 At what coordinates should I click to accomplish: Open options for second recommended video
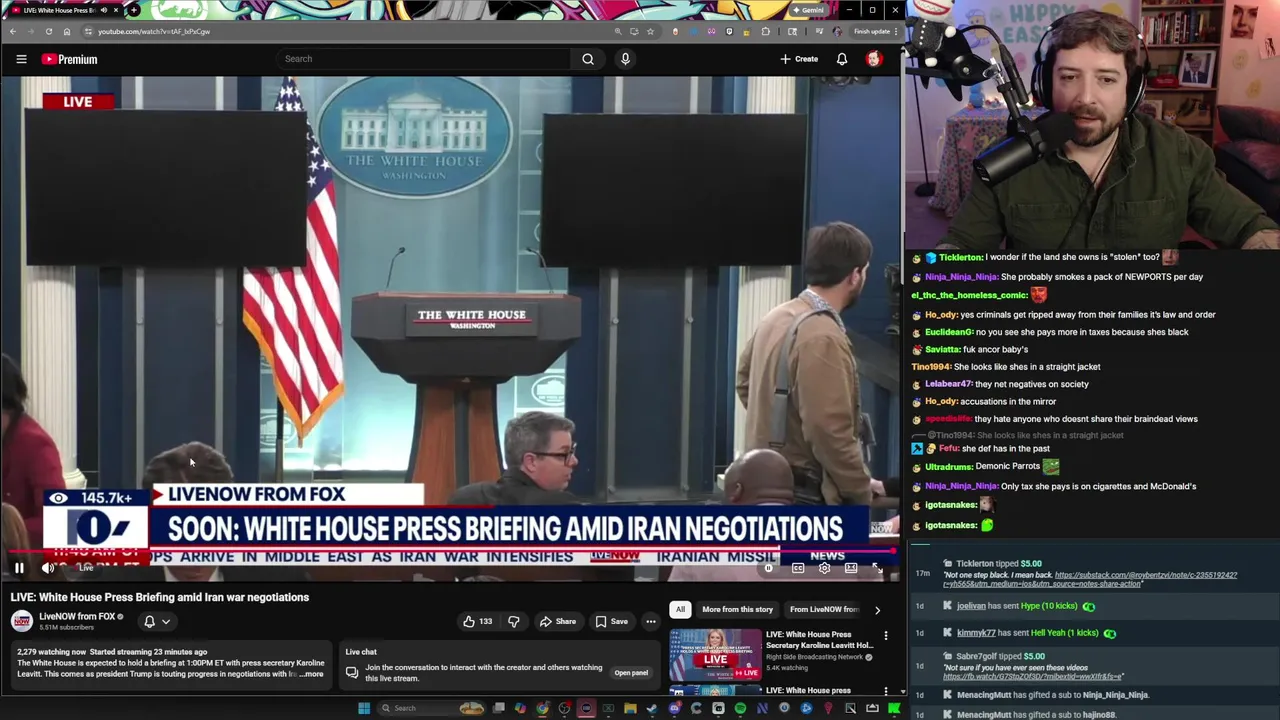(x=885, y=691)
